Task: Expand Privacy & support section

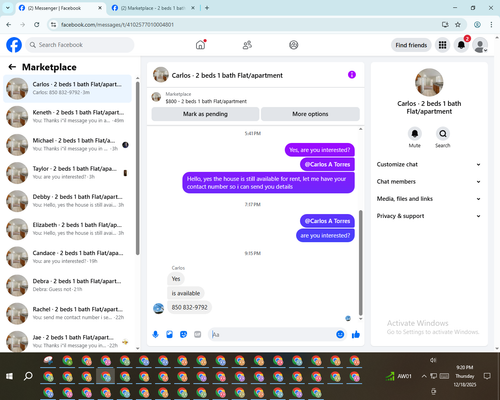Action: (429, 216)
